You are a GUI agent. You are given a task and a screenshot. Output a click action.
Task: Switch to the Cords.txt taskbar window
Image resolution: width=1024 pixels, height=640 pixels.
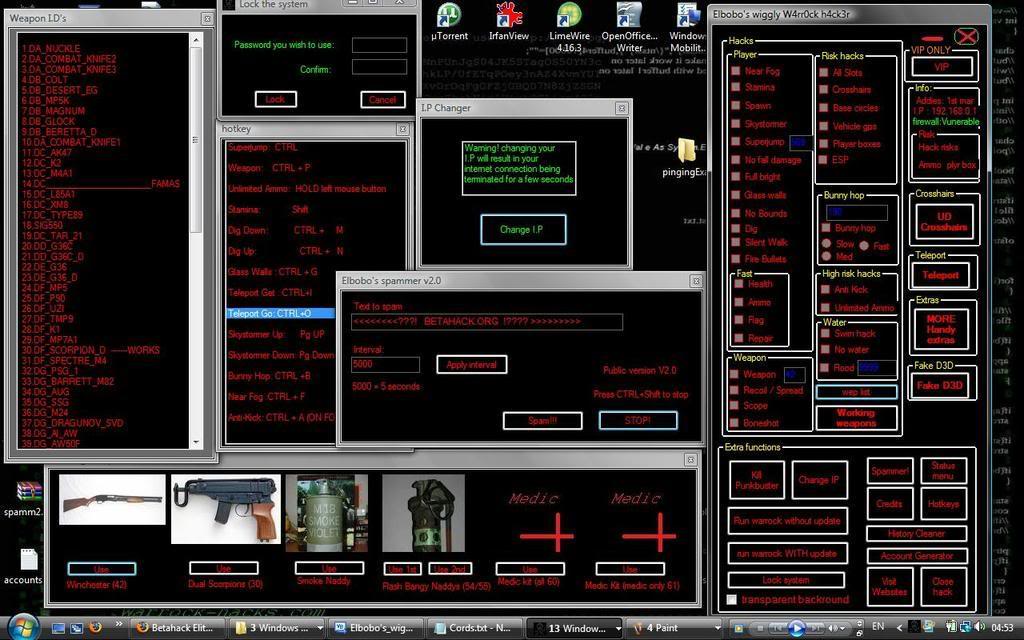[x=475, y=628]
